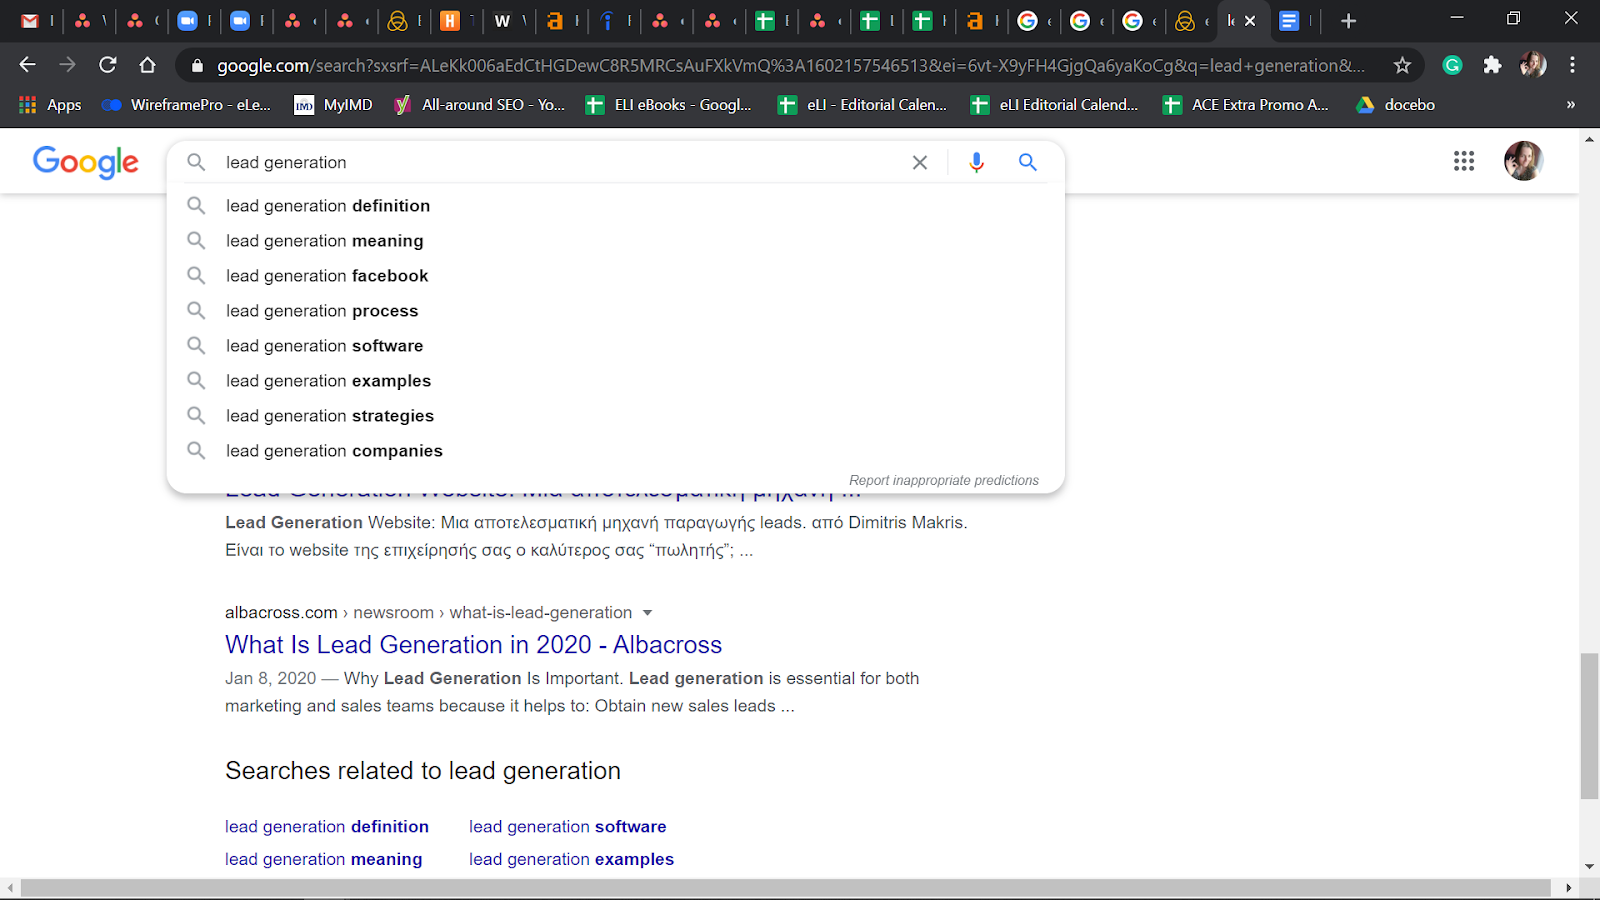Open the Extensions puzzle menu
This screenshot has height=900, width=1600.
pyautogui.click(x=1492, y=65)
